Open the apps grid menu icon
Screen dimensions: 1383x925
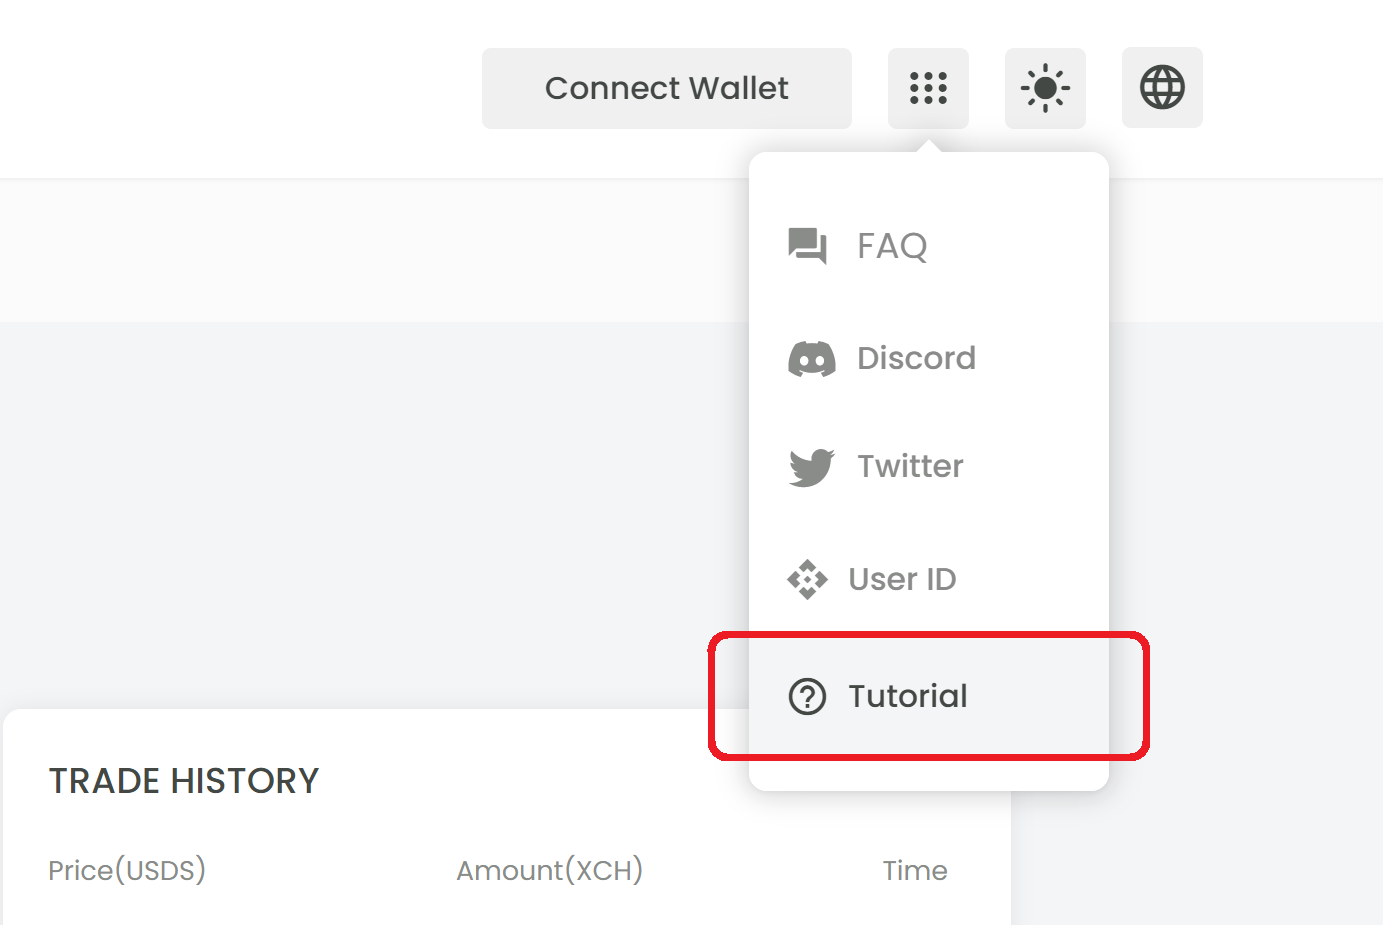928,88
